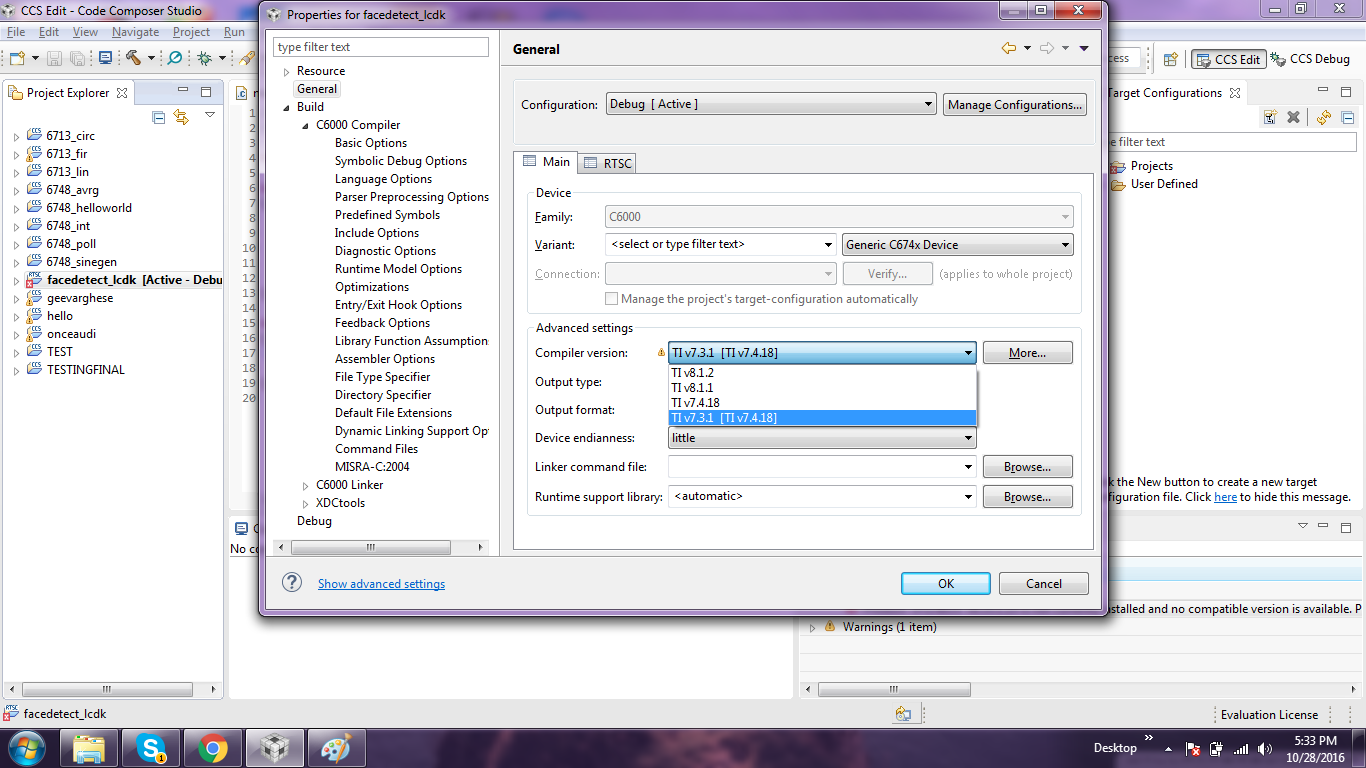
Task: Click the Open Perspective icon
Action: pyautogui.click(x=1171, y=59)
